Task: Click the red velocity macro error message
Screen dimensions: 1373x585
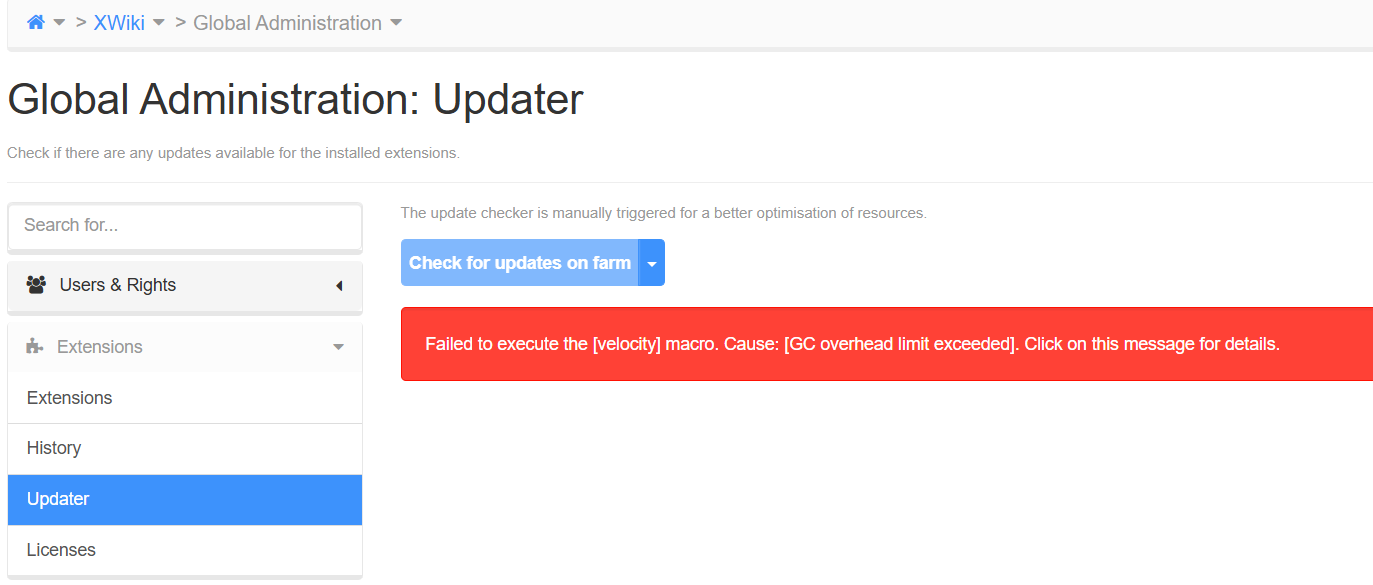Action: 887,344
